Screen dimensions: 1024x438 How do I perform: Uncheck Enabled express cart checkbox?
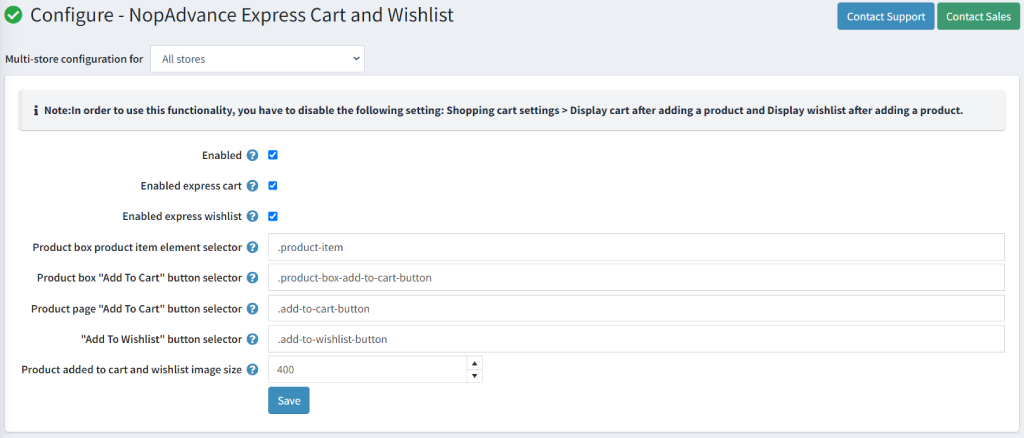tap(273, 186)
